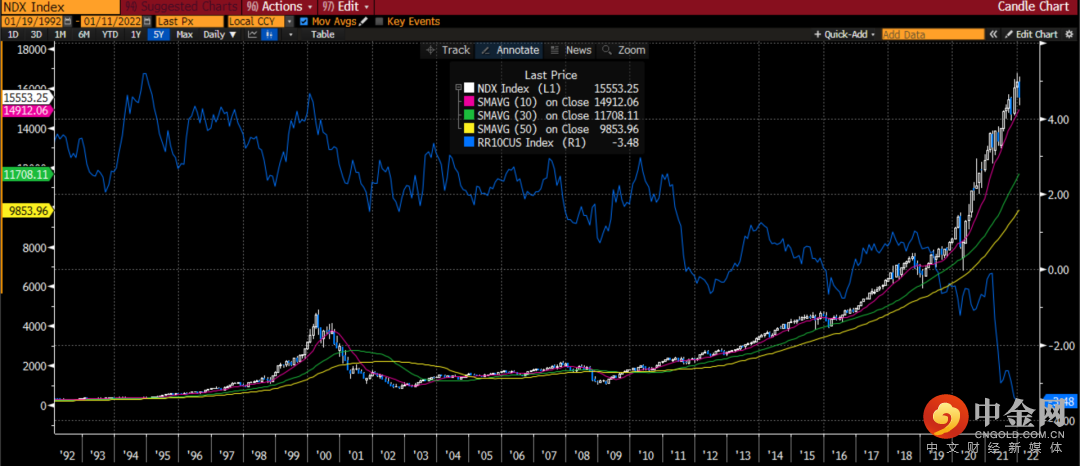Uncheck the Mov Avgs checkbox
1080x466 pixels.
[x=304, y=20]
